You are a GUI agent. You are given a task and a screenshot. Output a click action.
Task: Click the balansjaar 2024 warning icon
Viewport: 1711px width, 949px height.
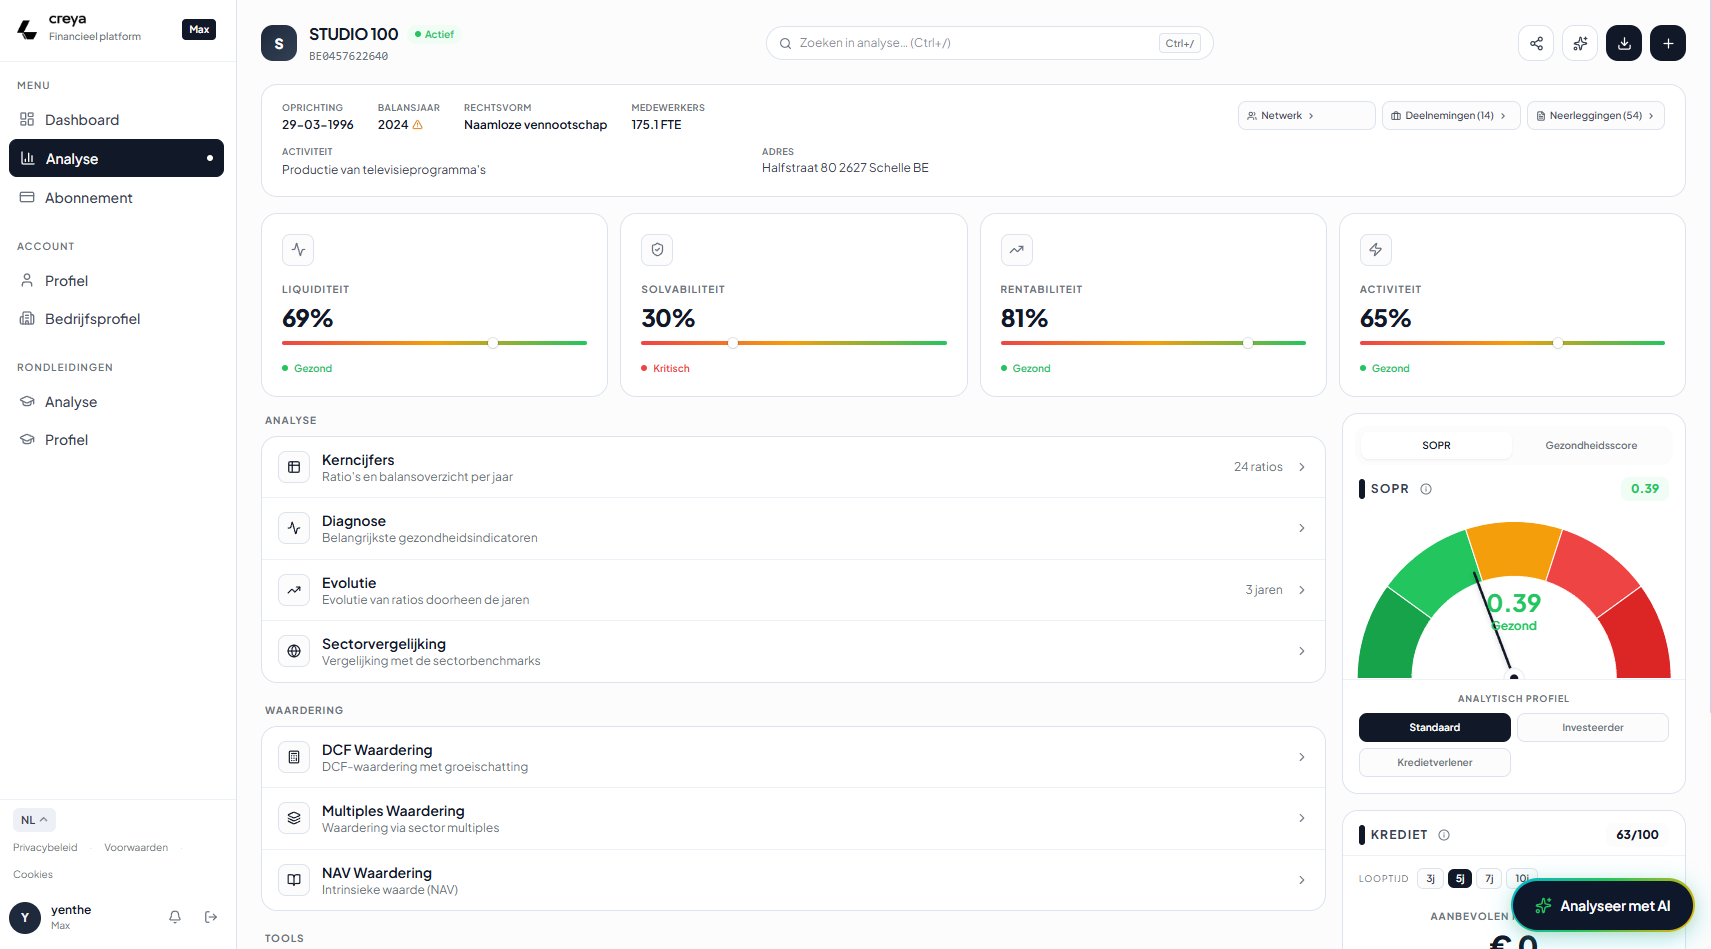418,125
